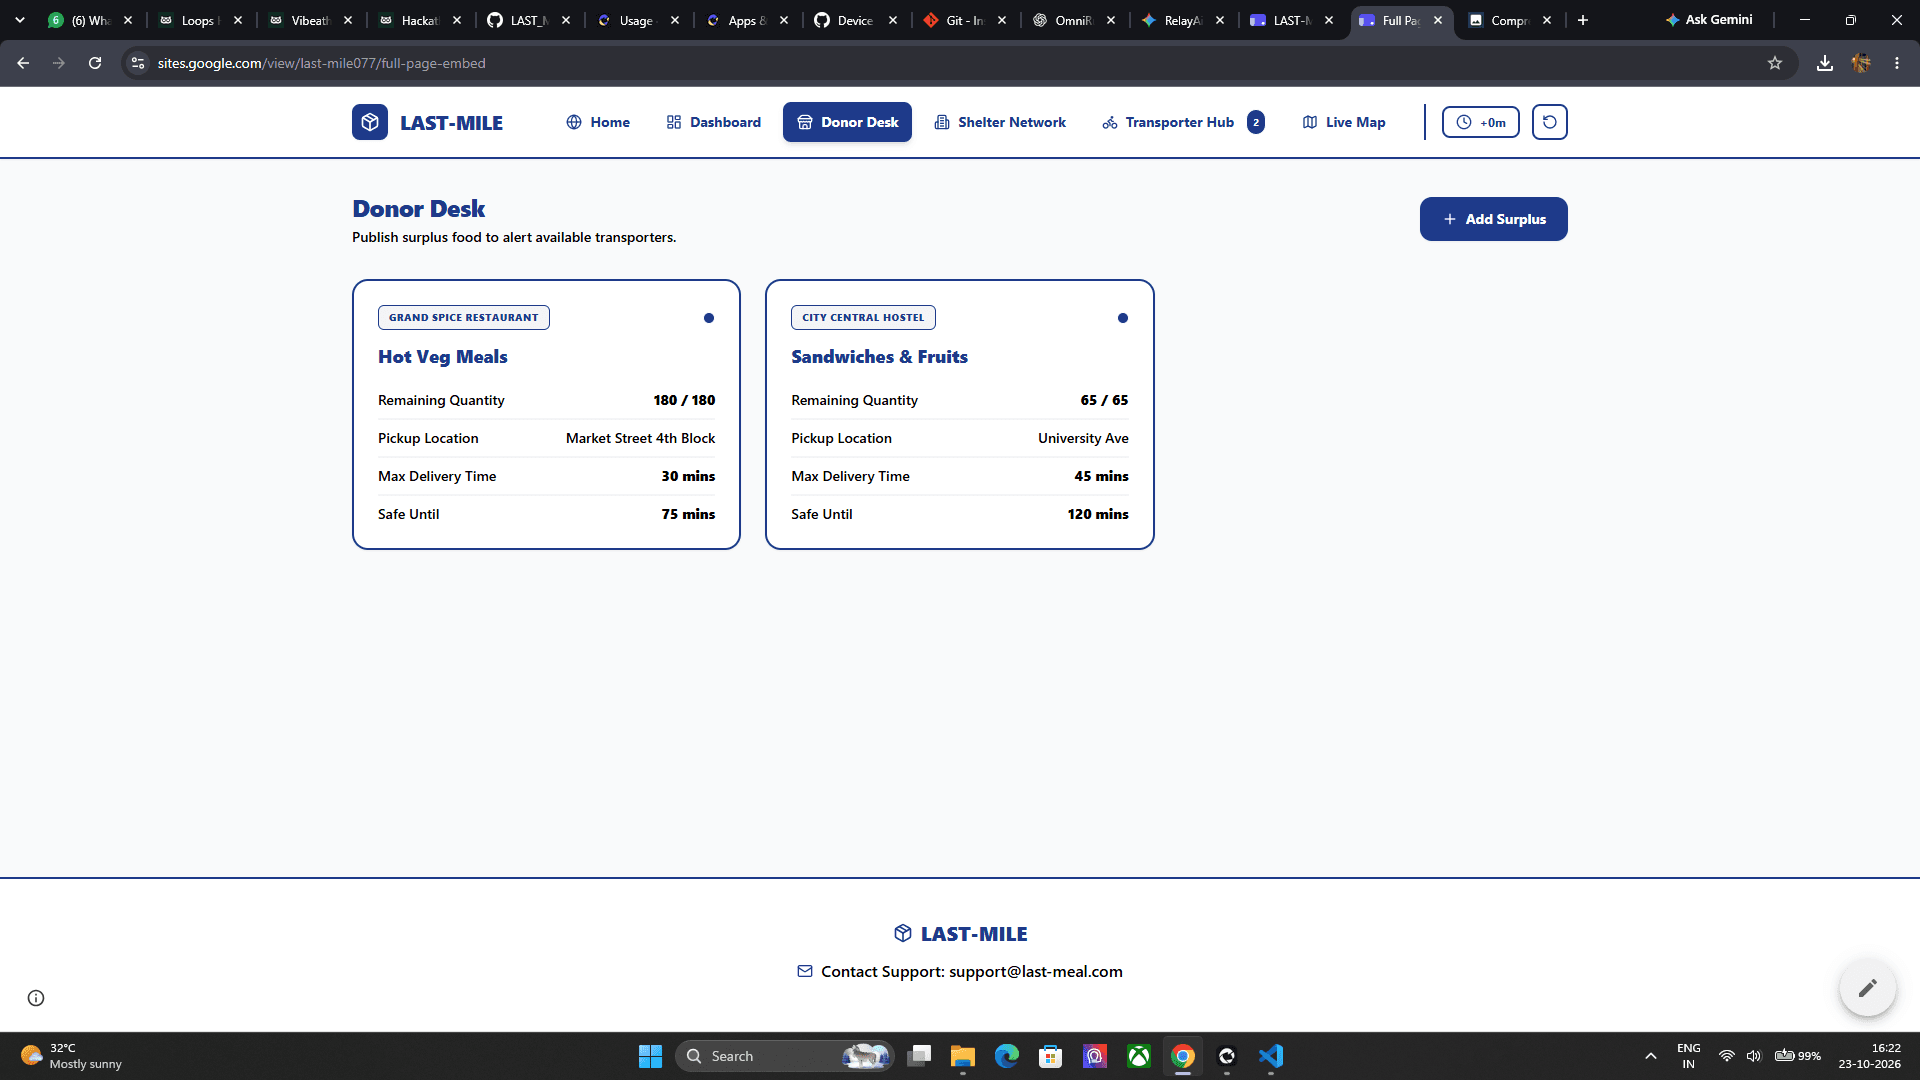
Task: Open a new browser tab
Action: (1583, 20)
